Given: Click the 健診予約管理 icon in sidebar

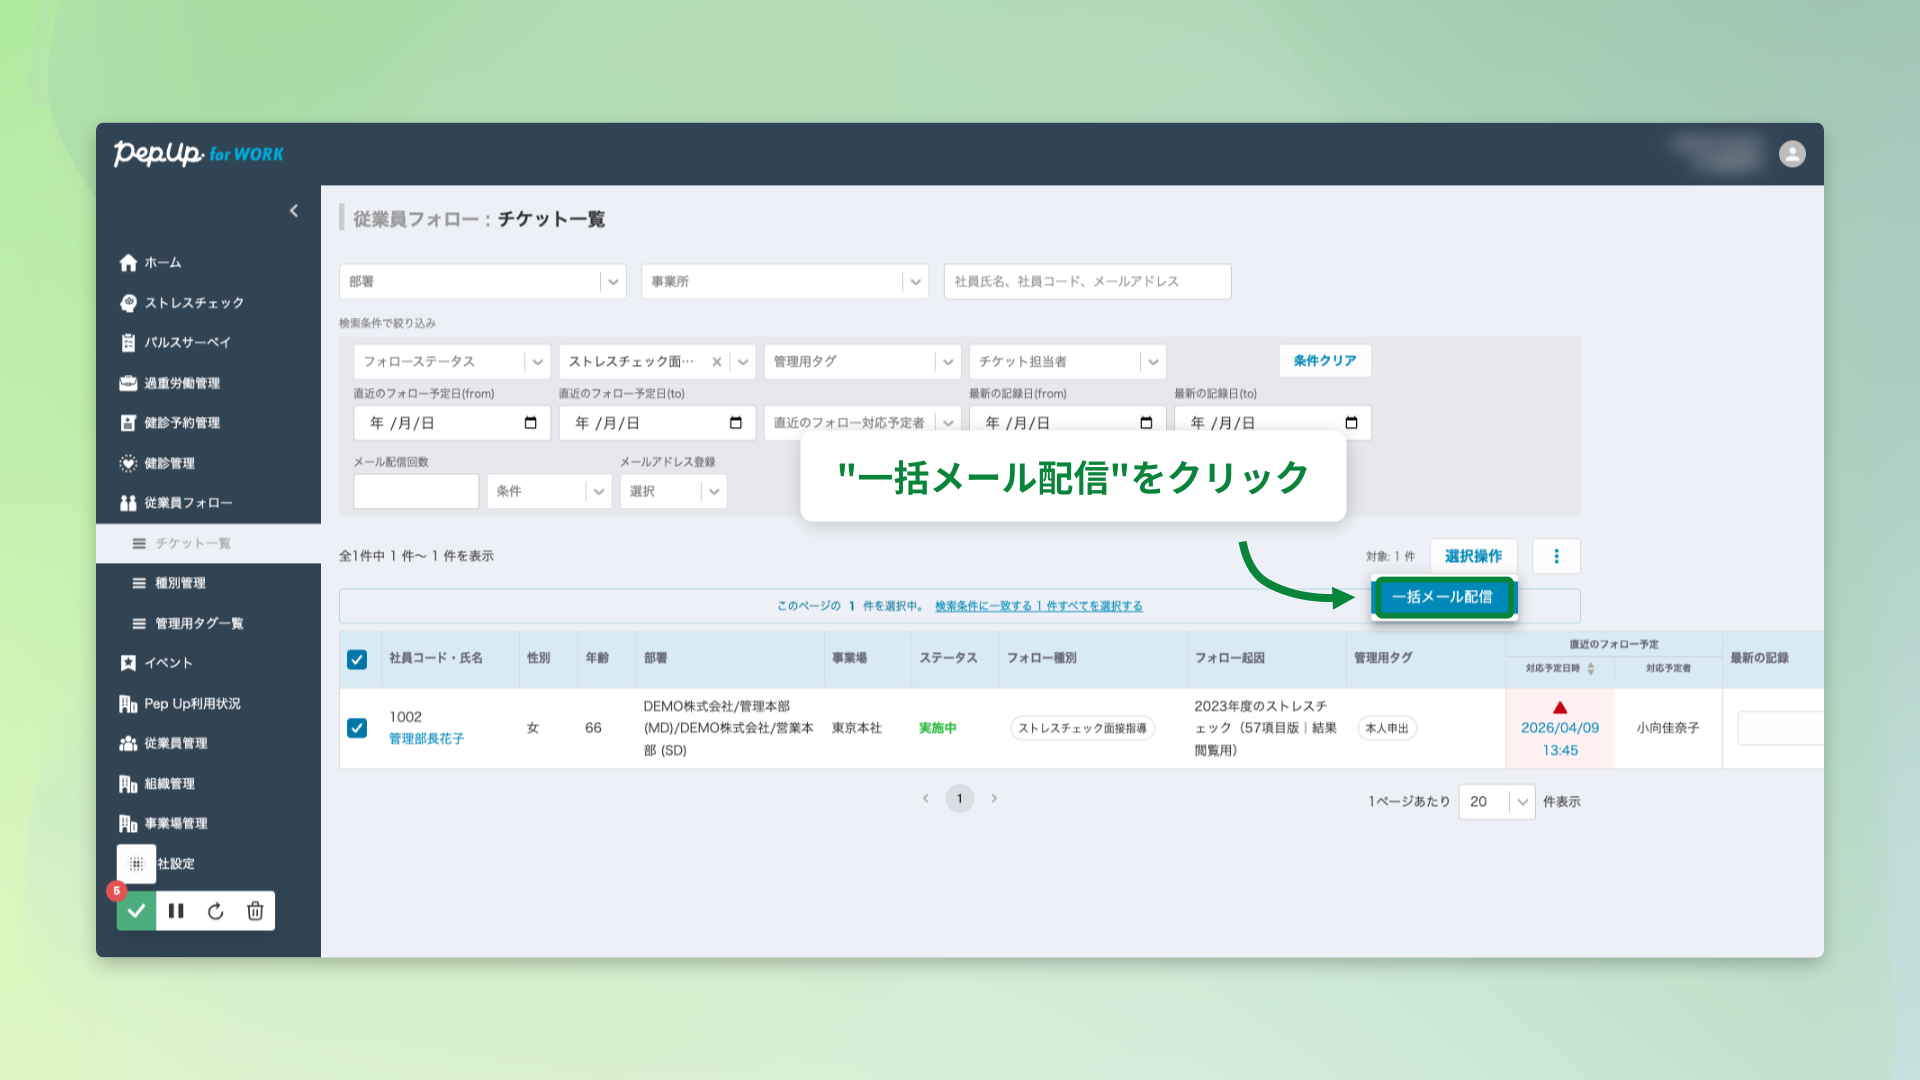Looking at the screenshot, I should click(x=128, y=423).
